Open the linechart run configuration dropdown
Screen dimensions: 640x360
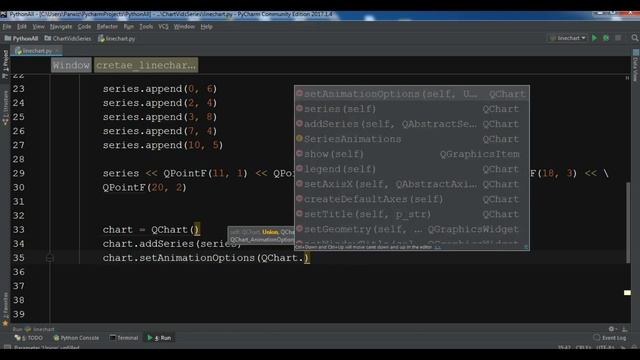click(567, 38)
